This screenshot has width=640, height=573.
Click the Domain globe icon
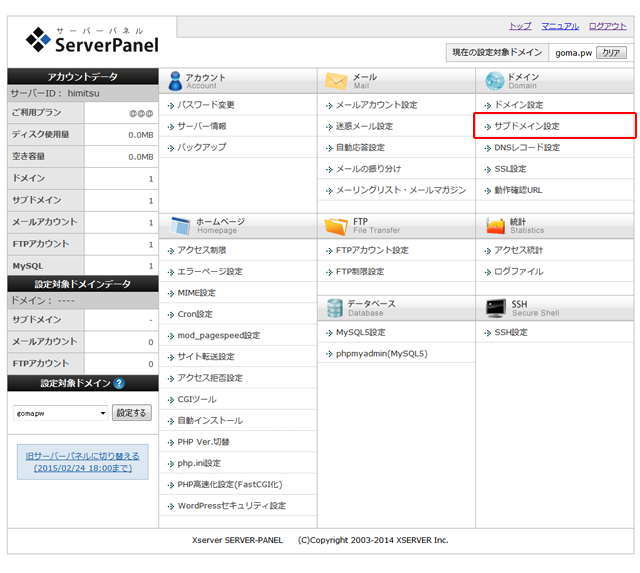[494, 81]
